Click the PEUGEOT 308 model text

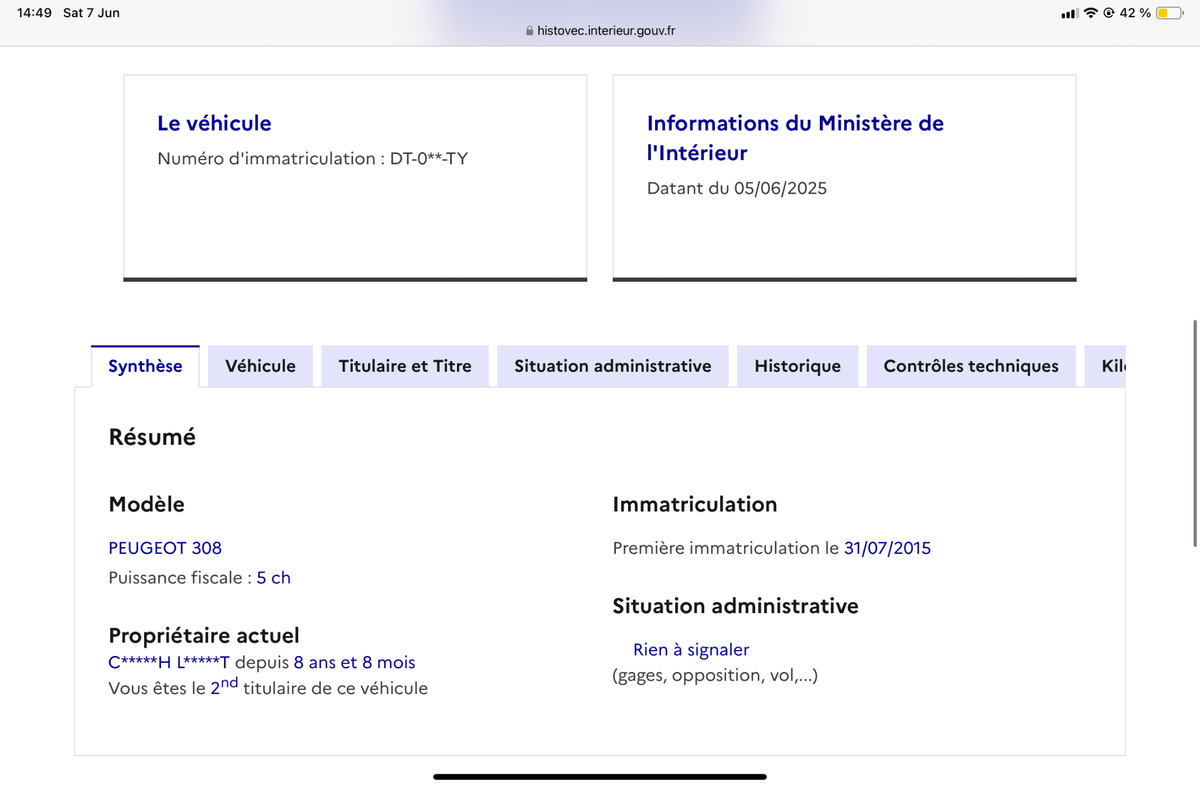pos(165,548)
